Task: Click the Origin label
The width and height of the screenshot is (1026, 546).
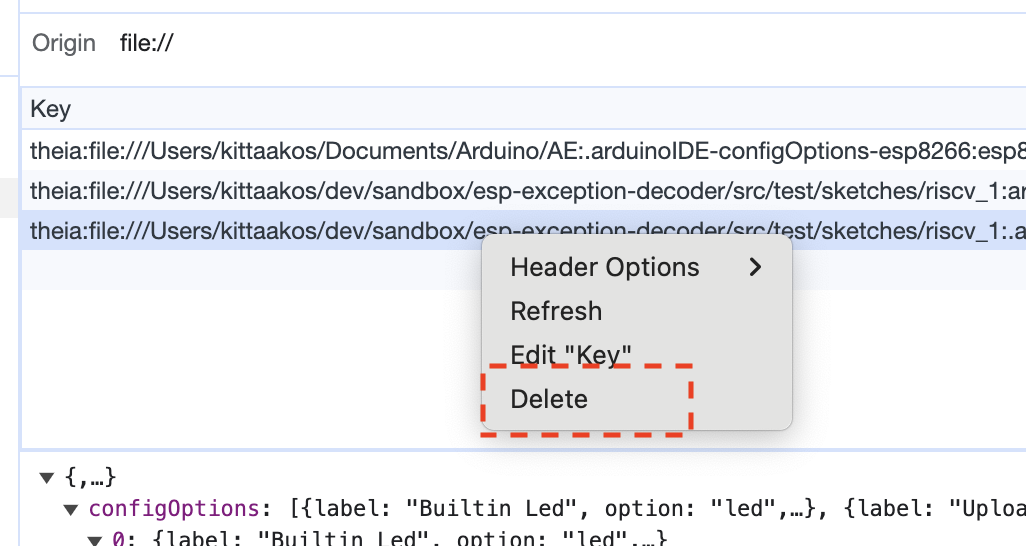Action: click(64, 43)
